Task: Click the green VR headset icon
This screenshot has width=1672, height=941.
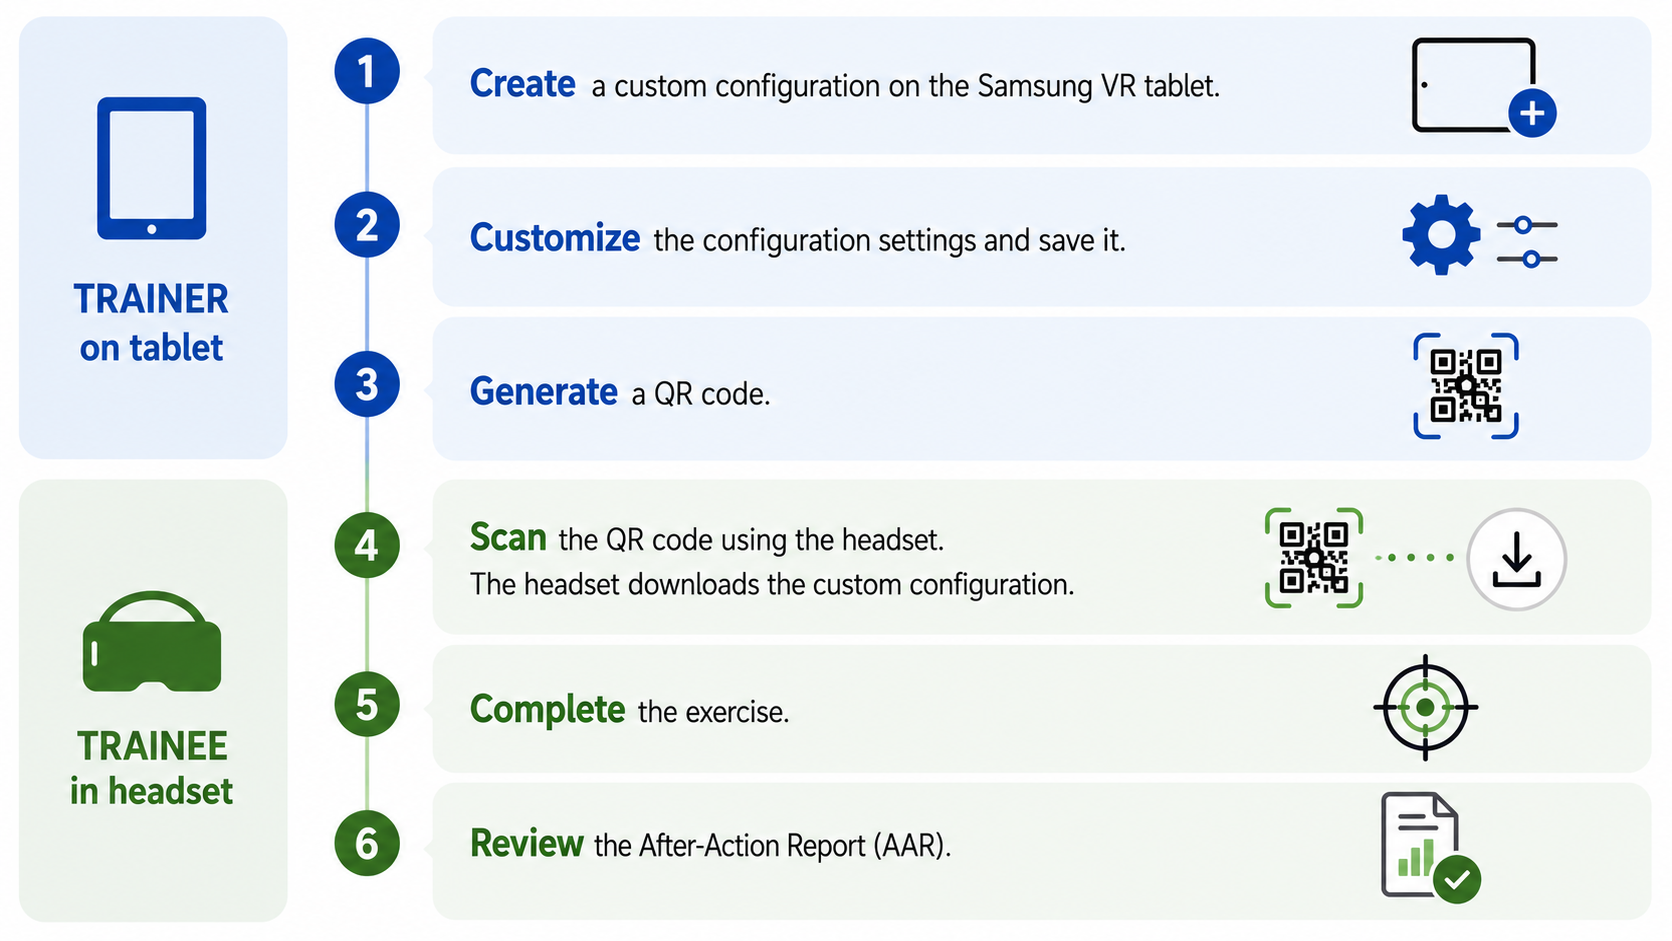Action: (x=152, y=642)
